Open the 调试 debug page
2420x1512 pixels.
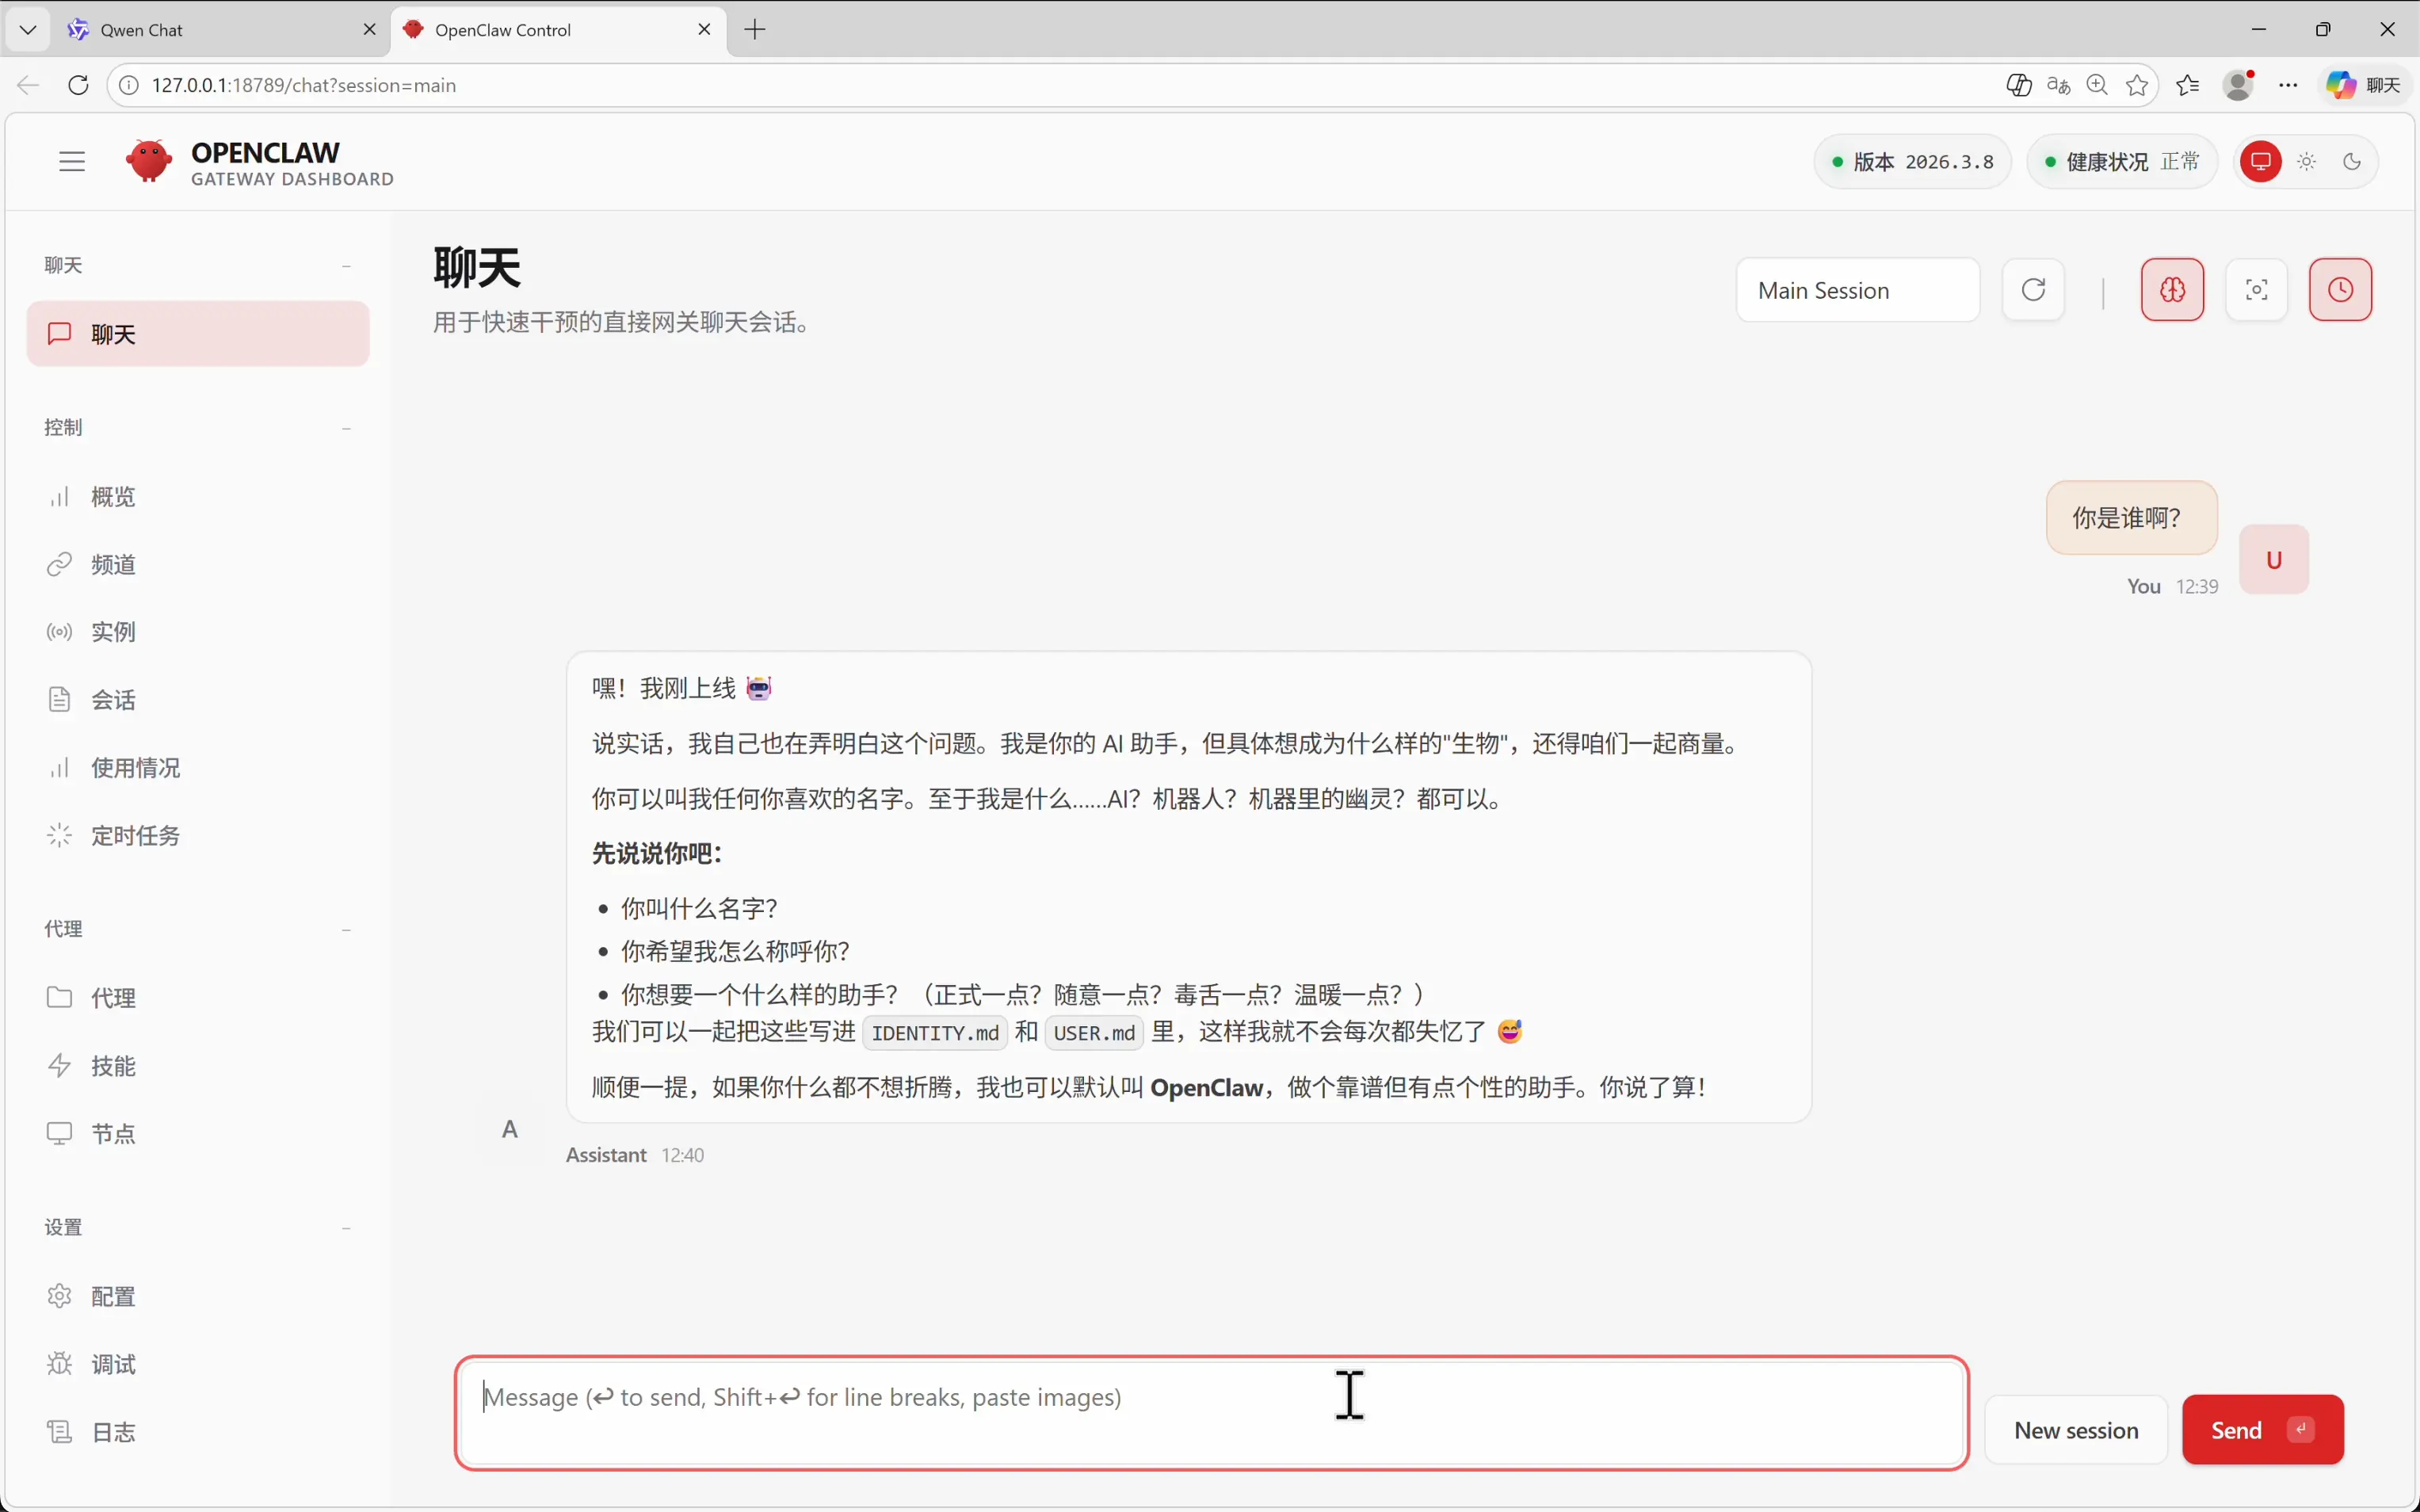(x=113, y=1364)
